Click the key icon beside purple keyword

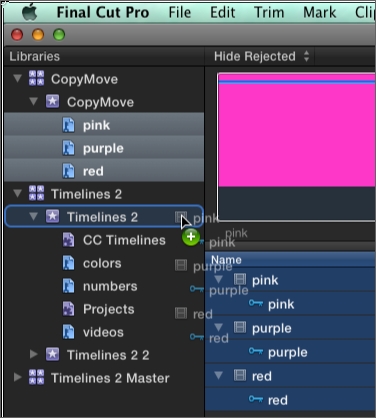pos(256,351)
